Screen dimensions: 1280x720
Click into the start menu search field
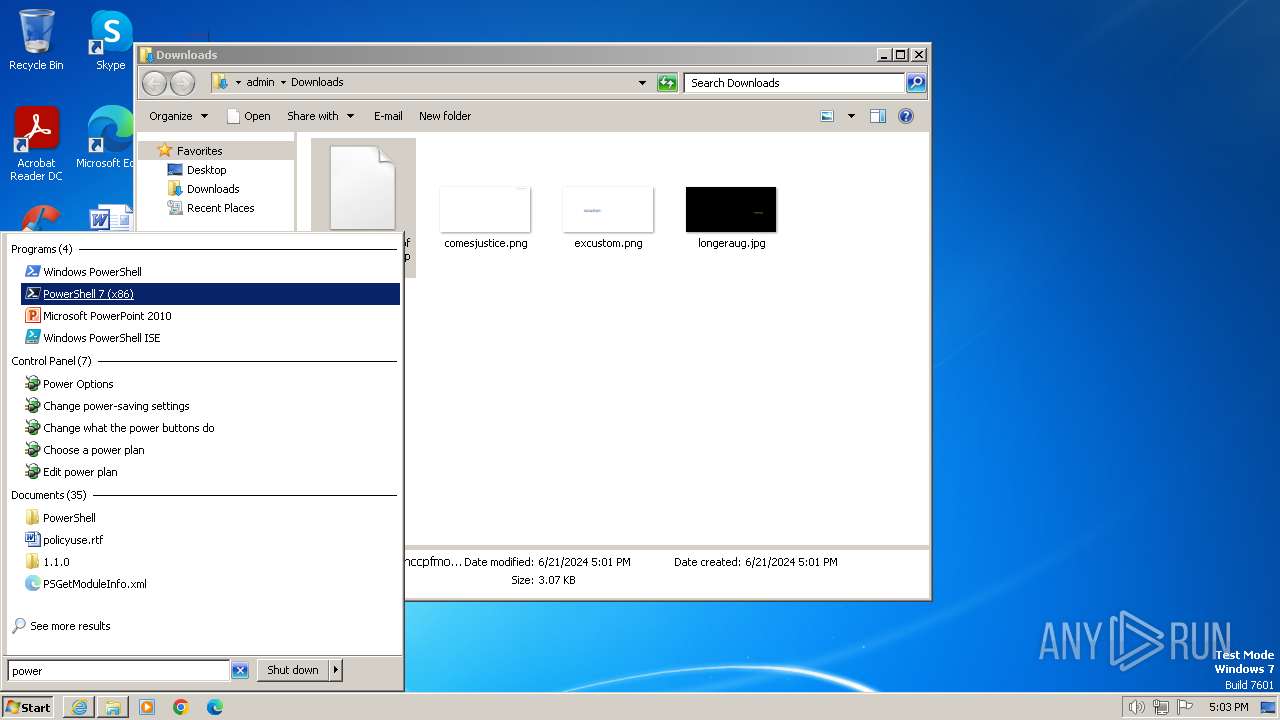(118, 671)
